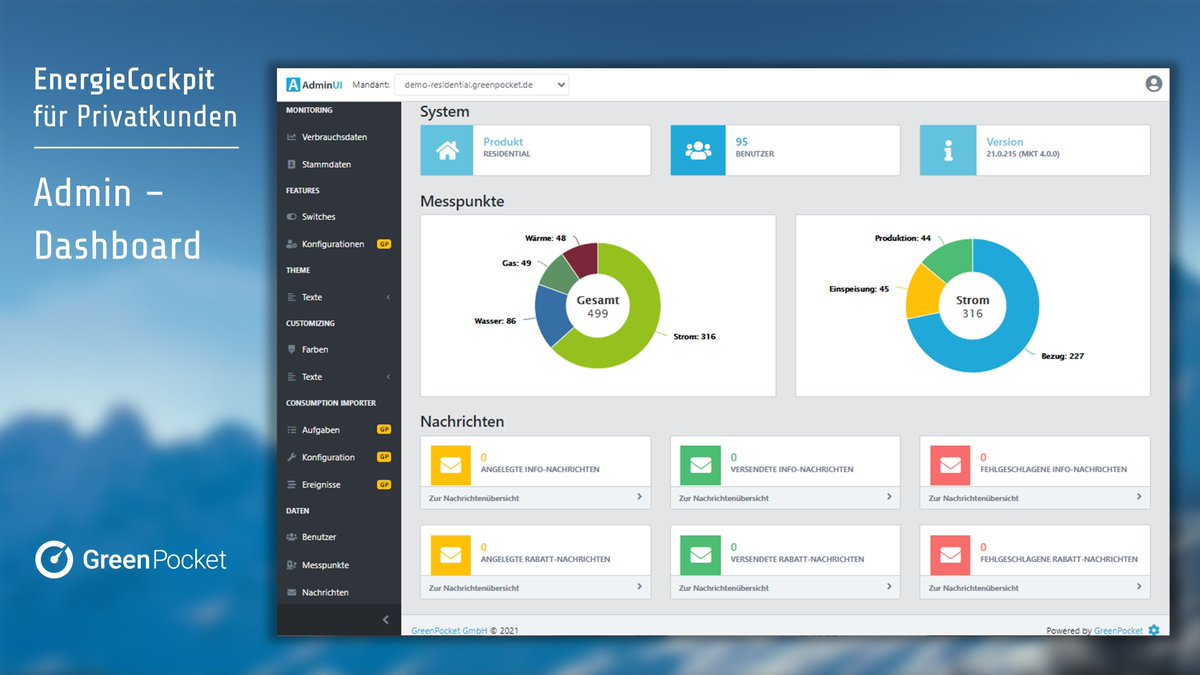This screenshot has height=675, width=1200.
Task: Open the Mandant dropdown selector
Action: [x=482, y=85]
